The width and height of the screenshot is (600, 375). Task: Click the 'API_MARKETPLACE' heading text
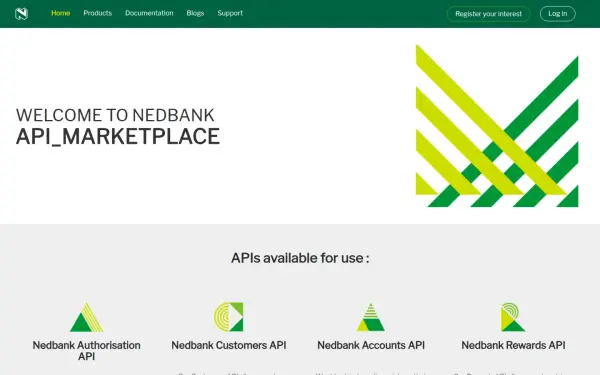pyautogui.click(x=118, y=137)
